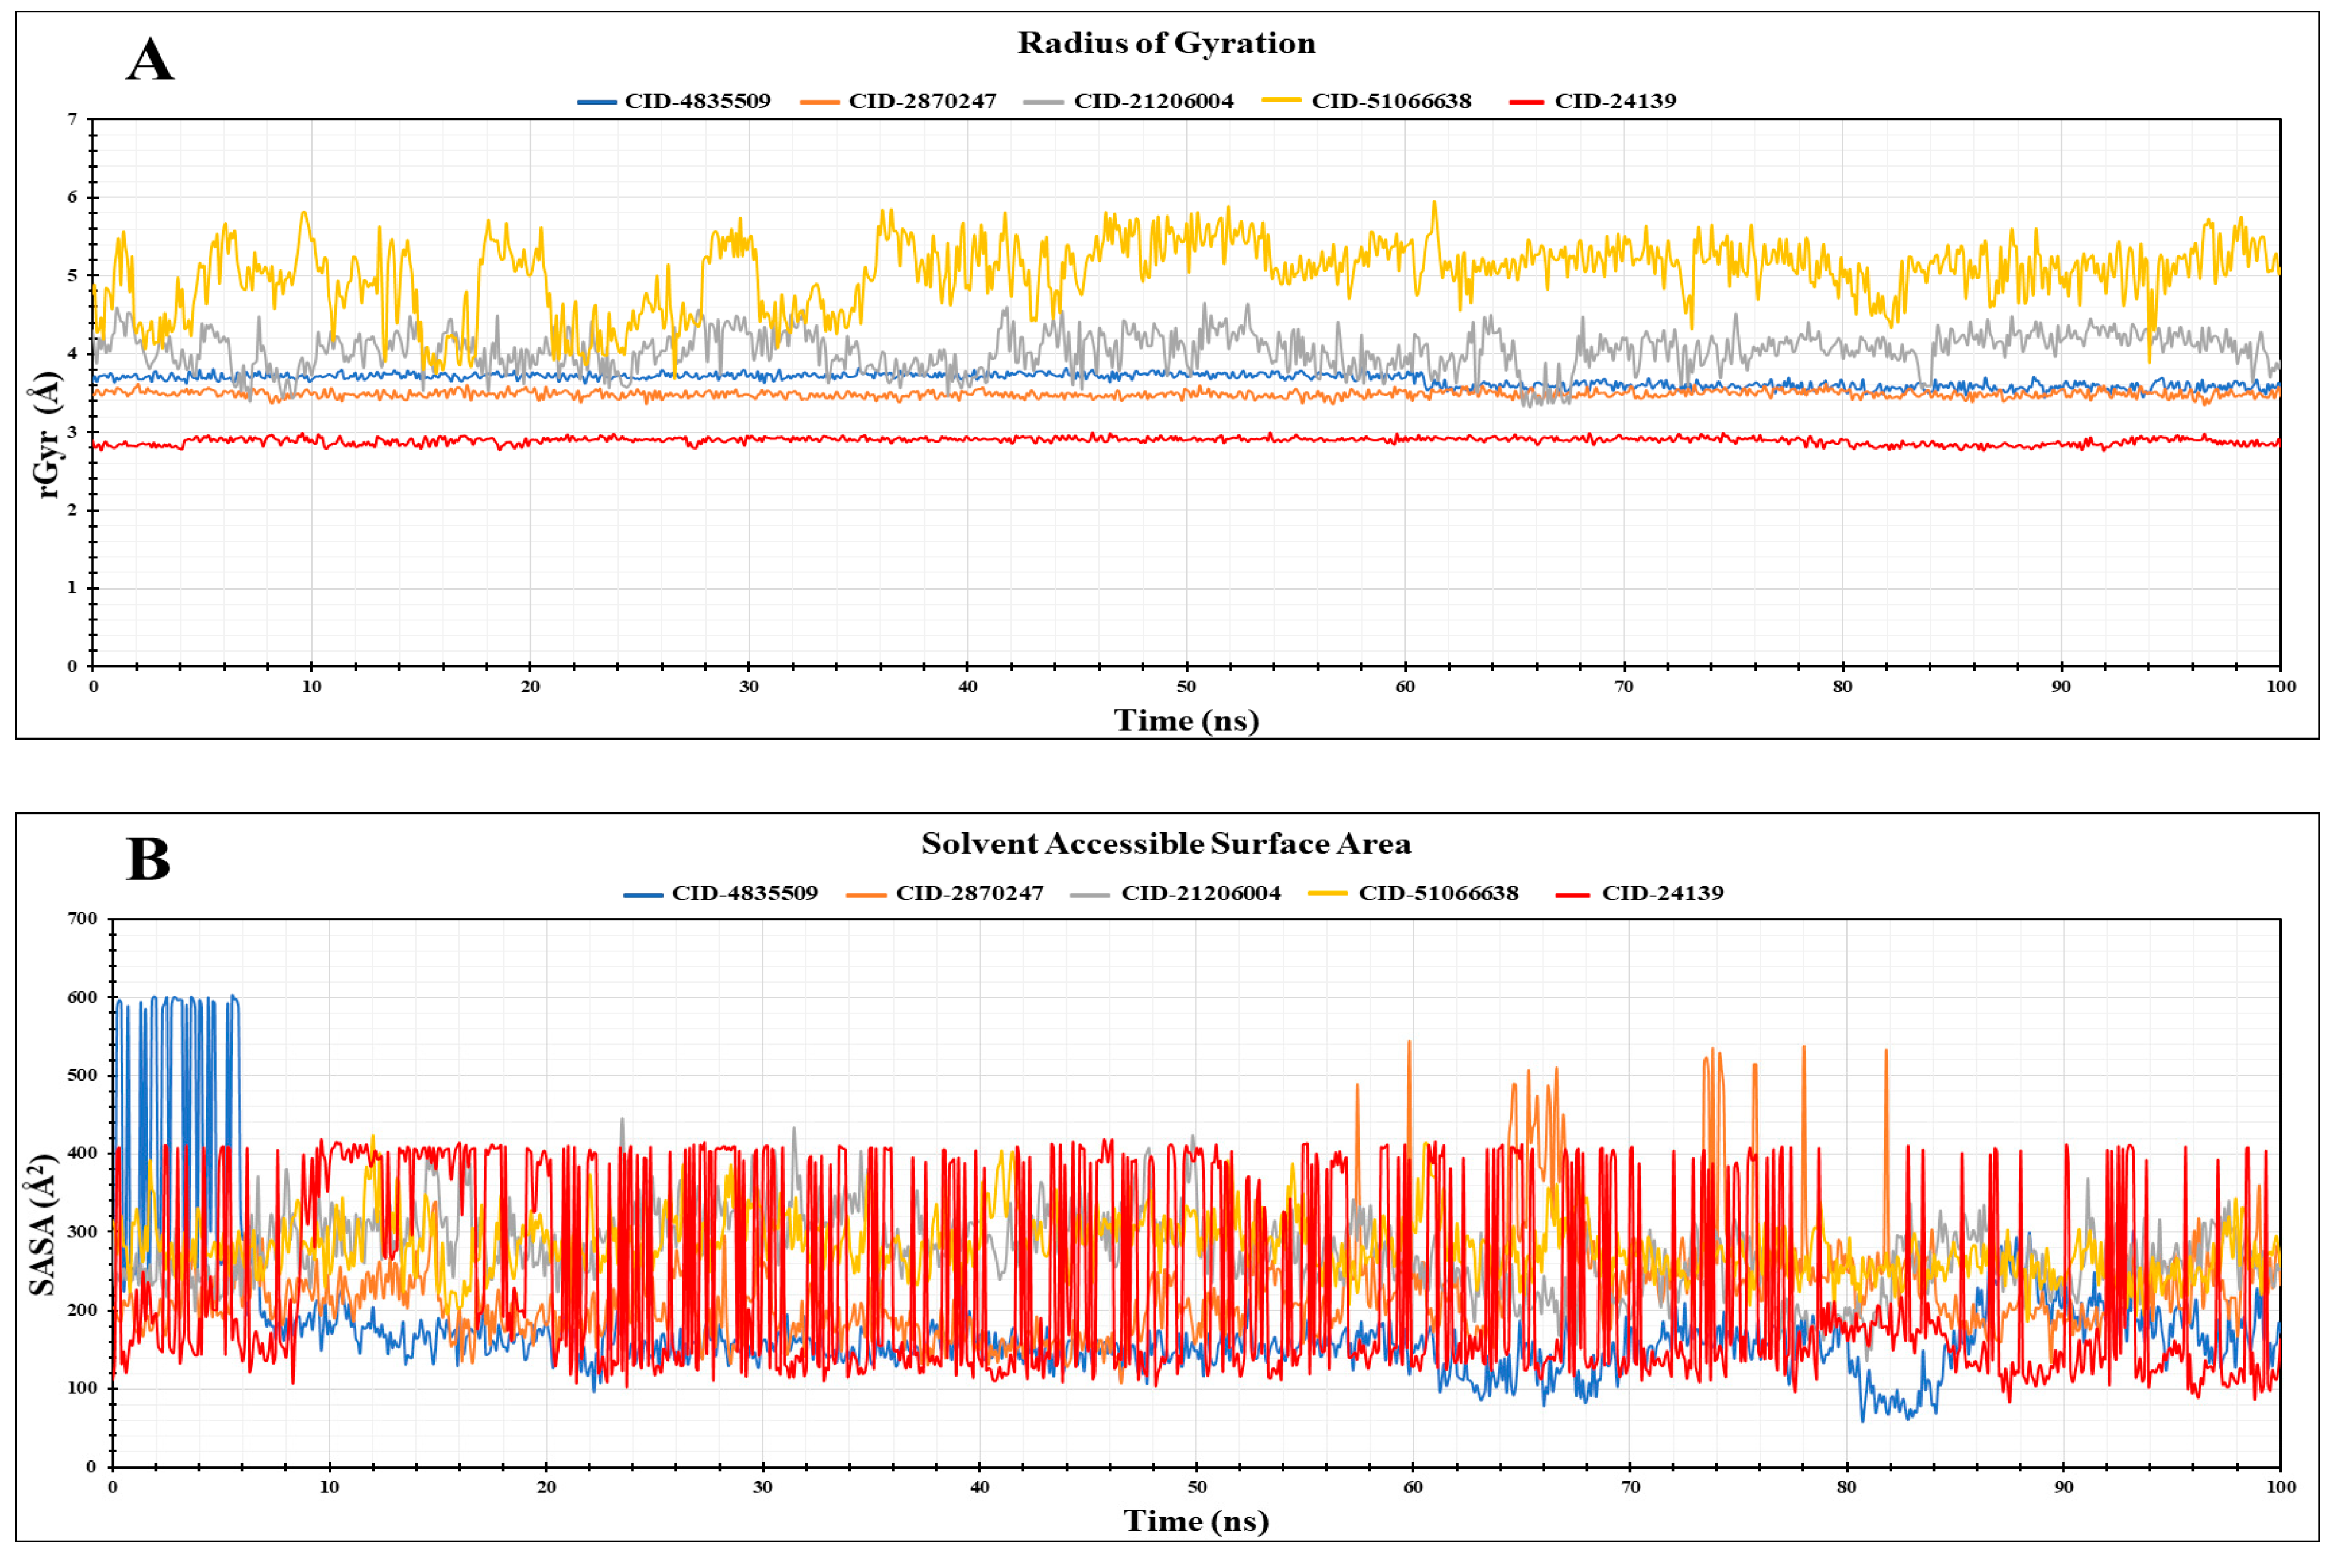Screen dimensions: 2335x1568
Task: Click the Time (ns) axis title under chart B
Action: [x=1196, y=1521]
